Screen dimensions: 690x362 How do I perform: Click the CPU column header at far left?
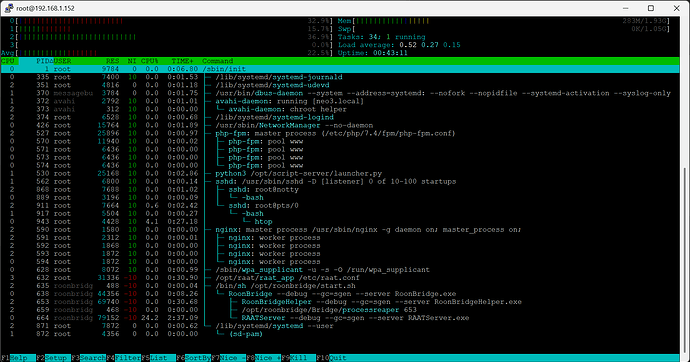coord(7,61)
